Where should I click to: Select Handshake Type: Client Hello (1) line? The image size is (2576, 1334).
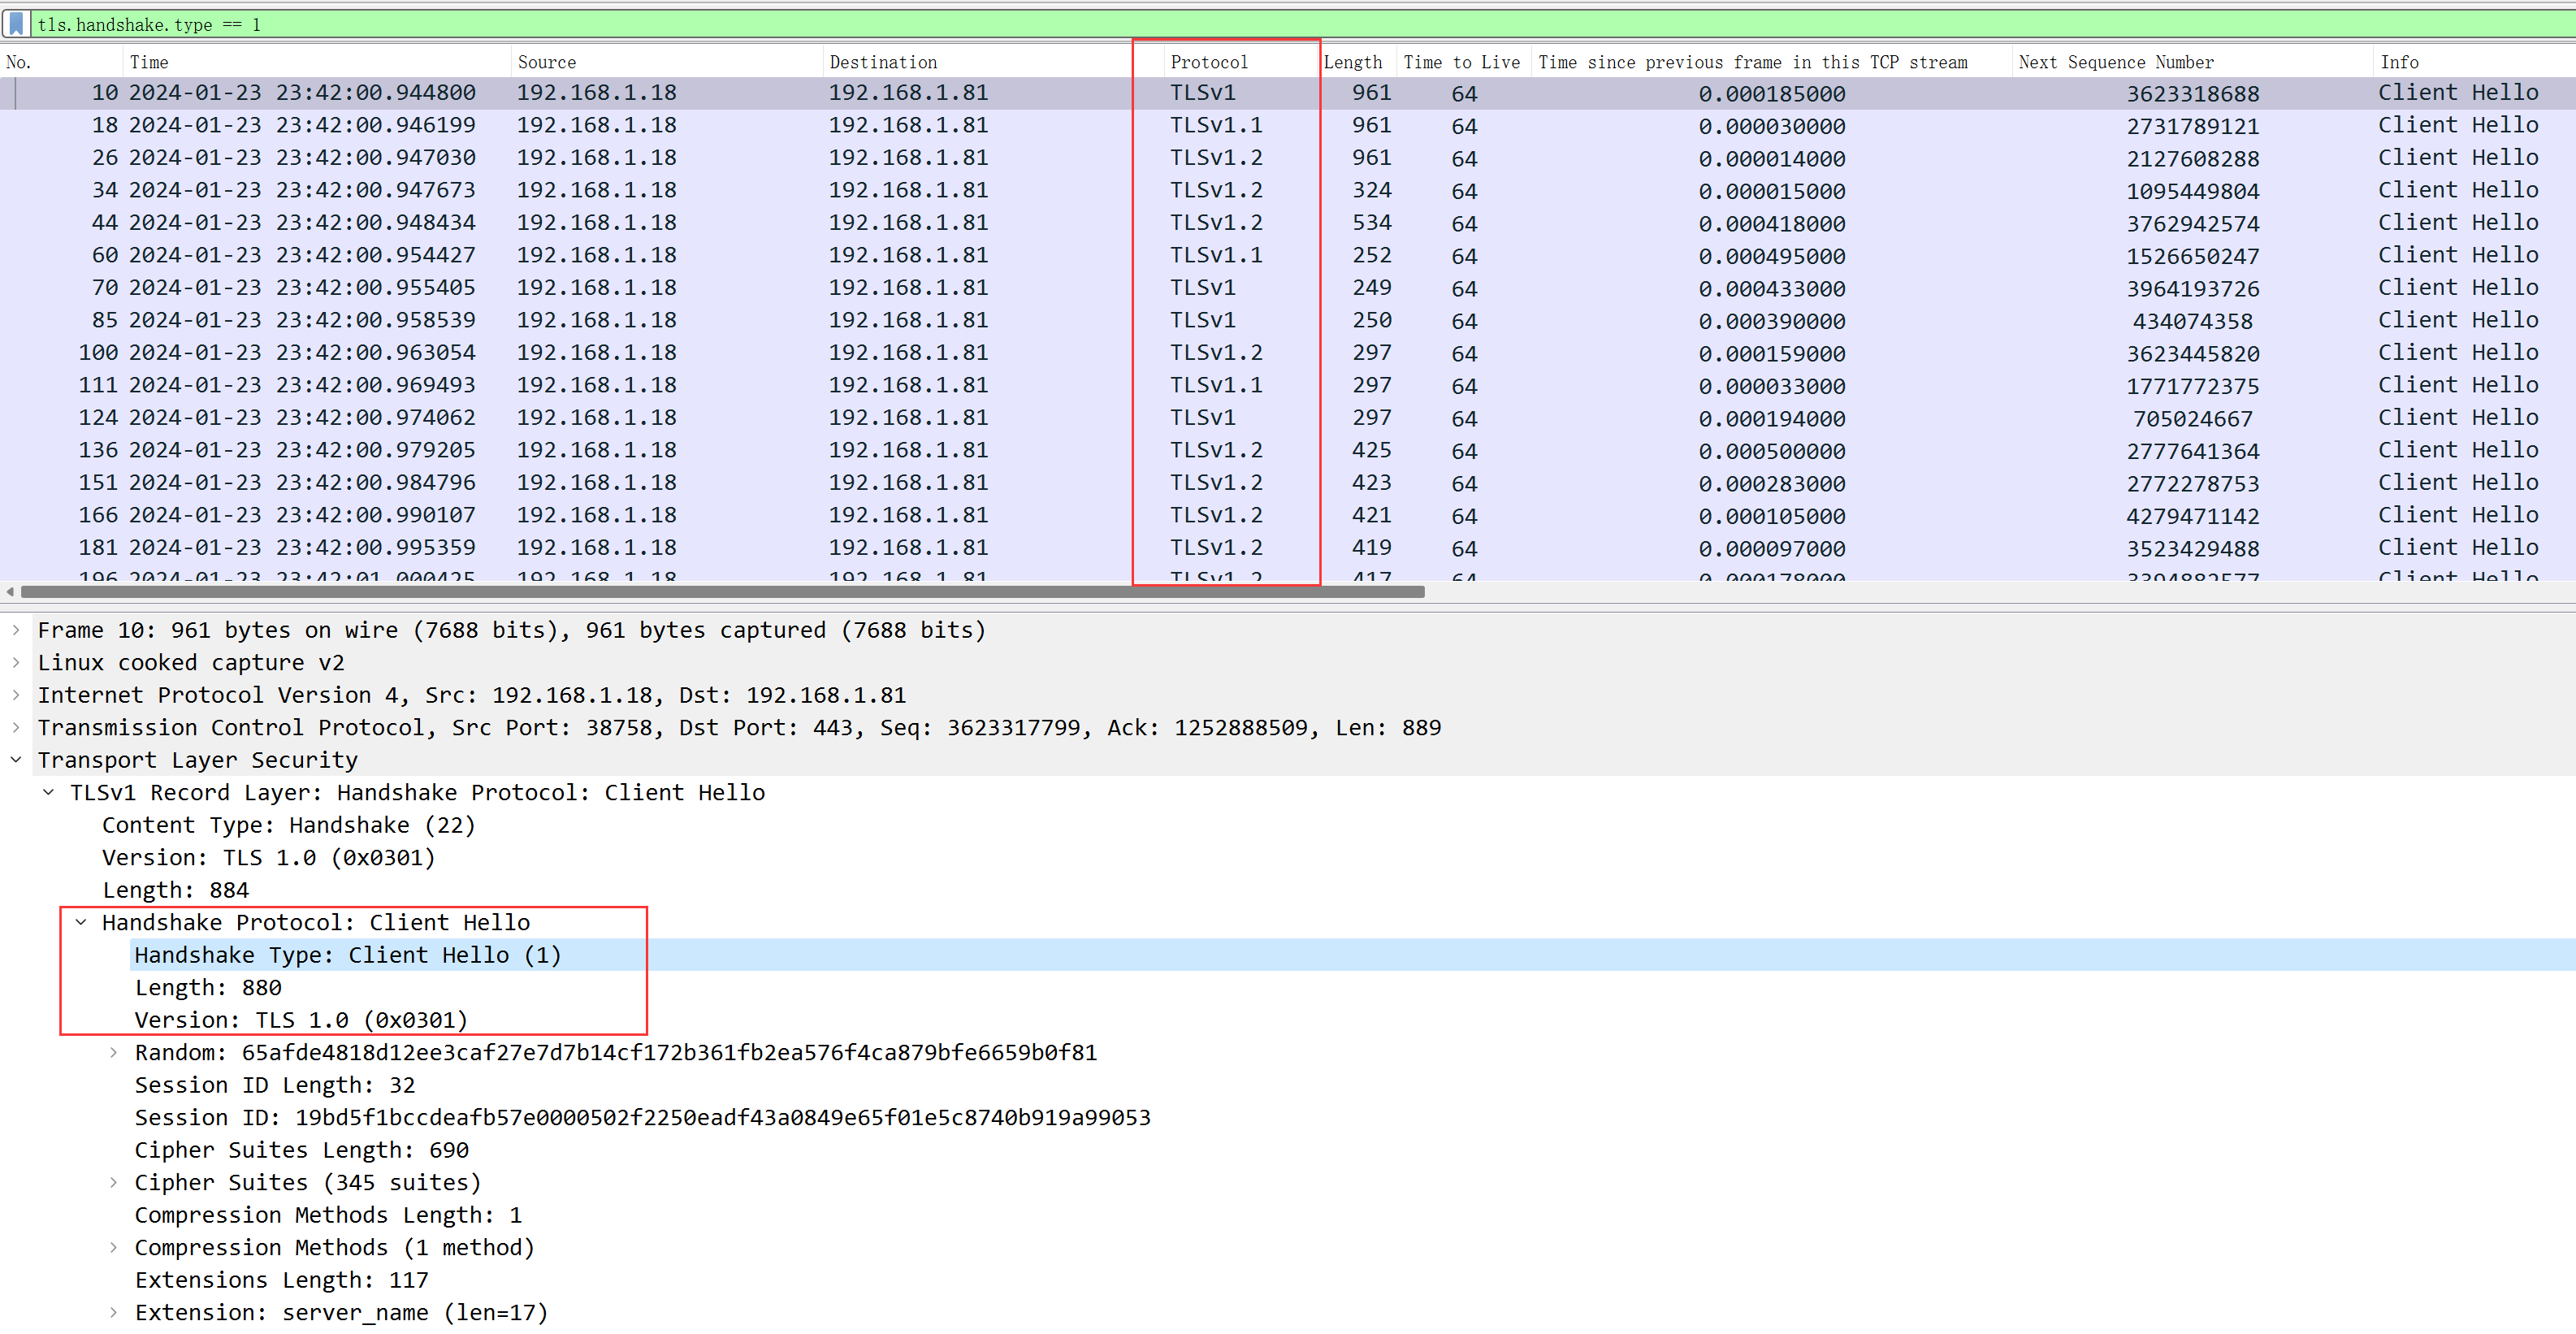348,955
